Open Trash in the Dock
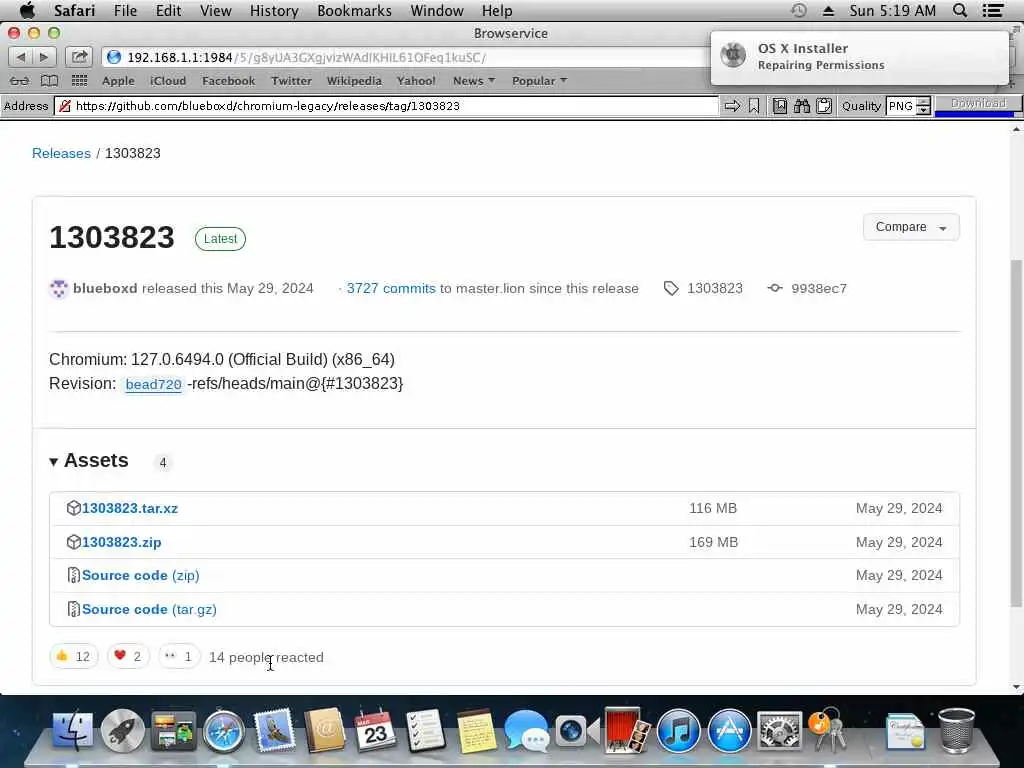Image resolution: width=1024 pixels, height=768 pixels. click(x=957, y=730)
